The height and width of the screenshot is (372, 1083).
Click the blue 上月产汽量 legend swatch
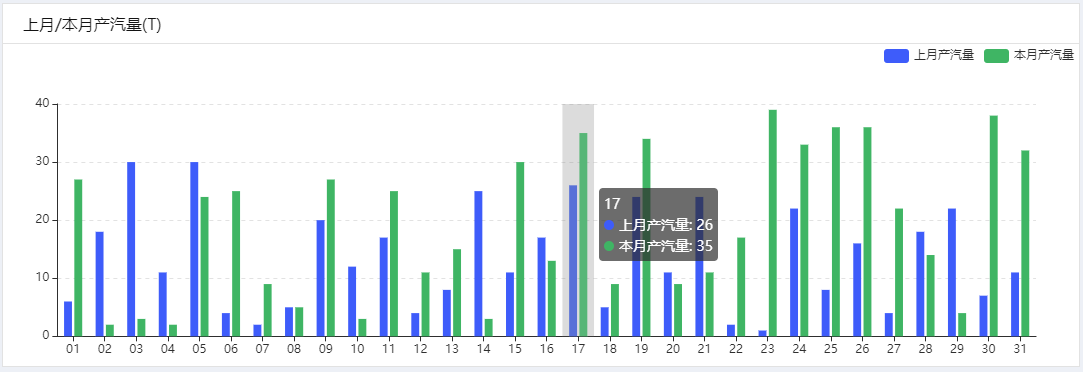(x=896, y=56)
